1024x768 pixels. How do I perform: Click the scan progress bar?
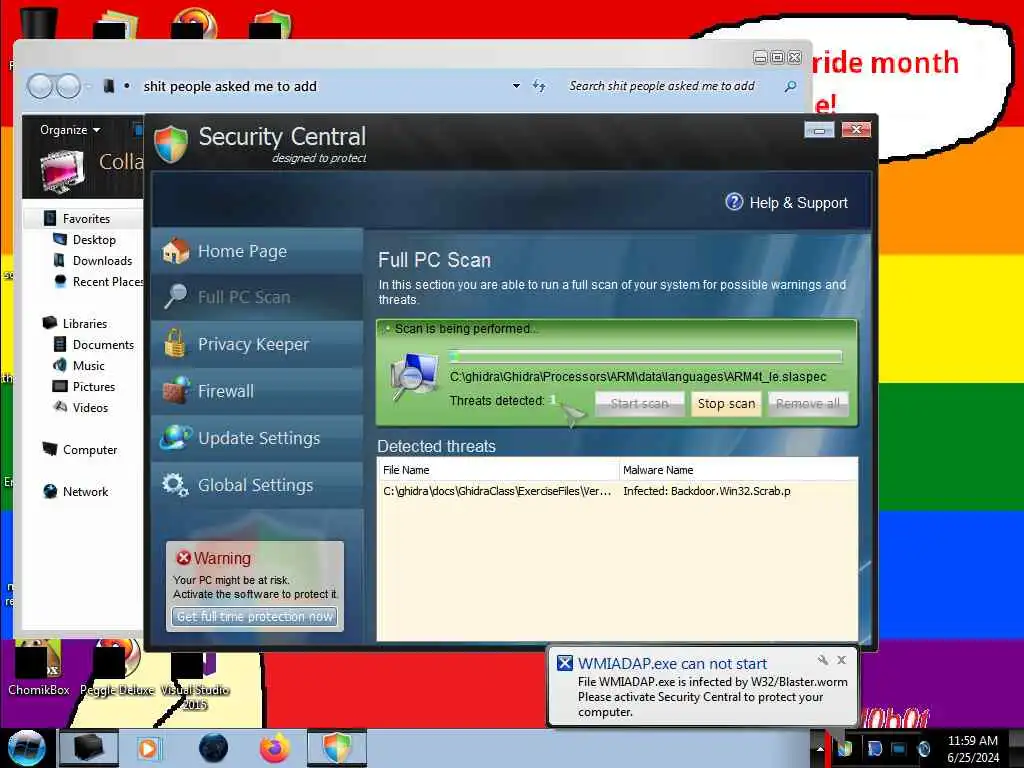tap(645, 357)
